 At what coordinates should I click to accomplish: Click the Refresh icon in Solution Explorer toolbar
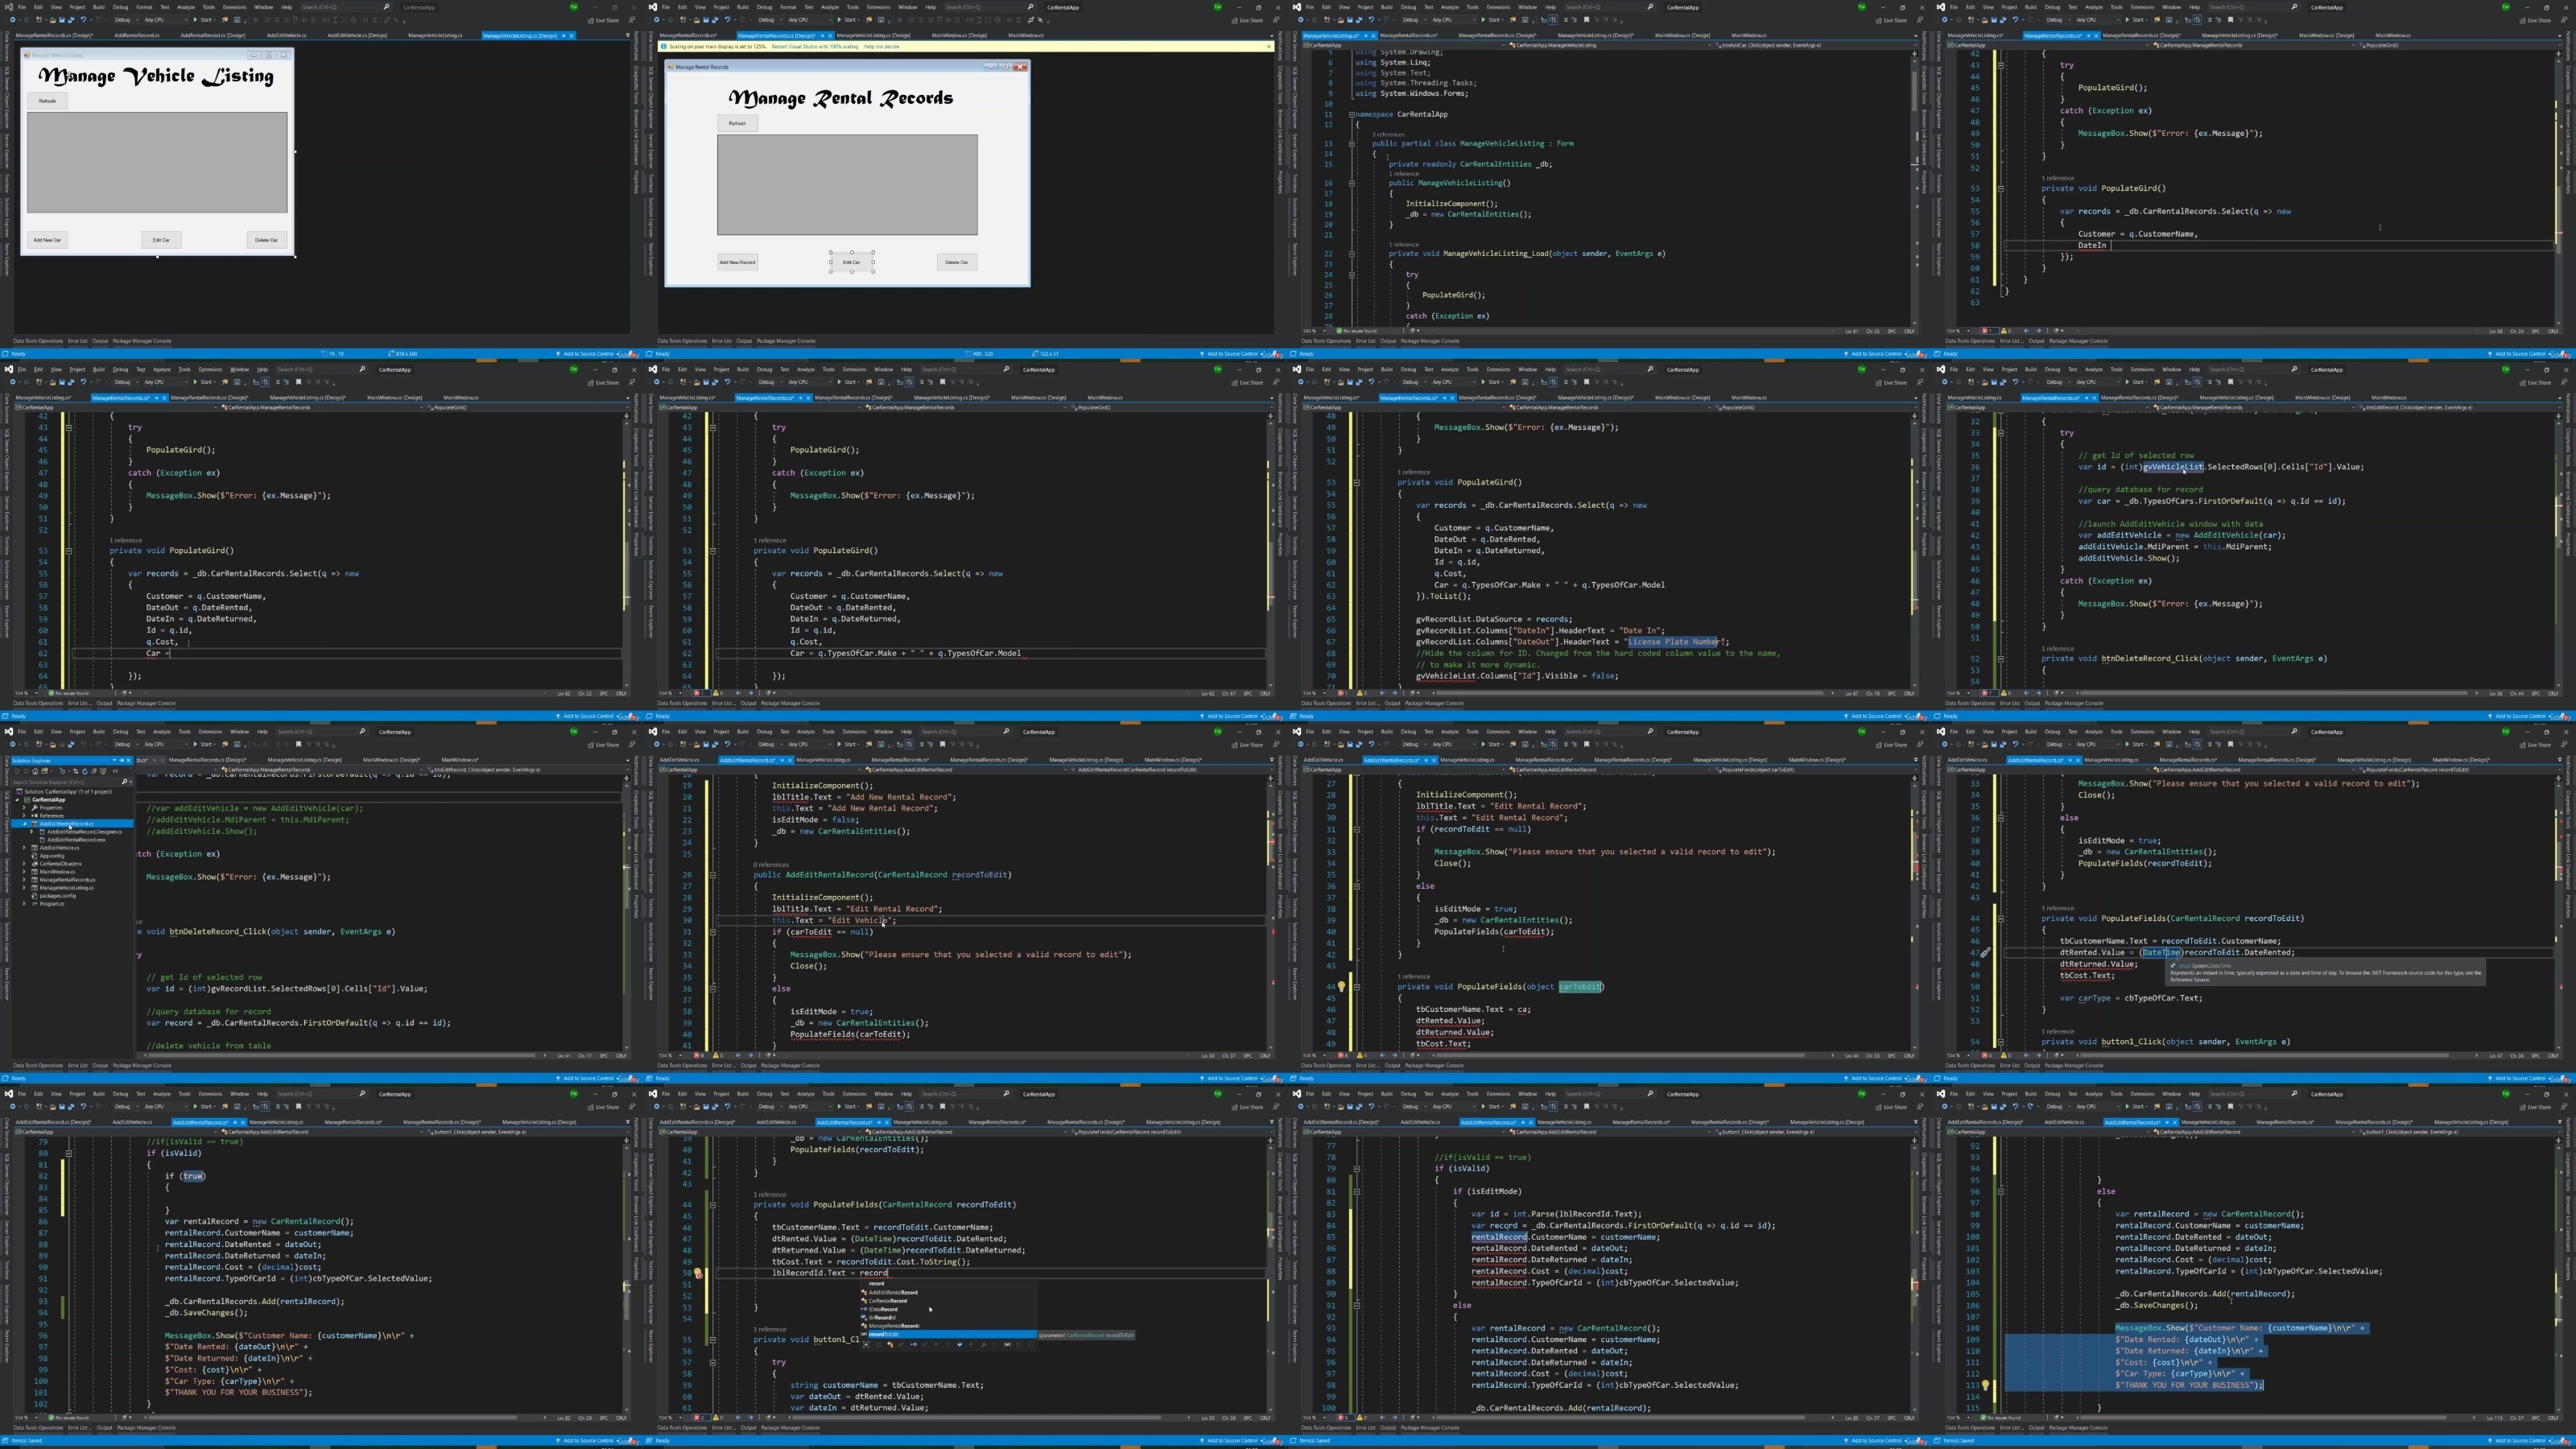pyautogui.click(x=85, y=772)
